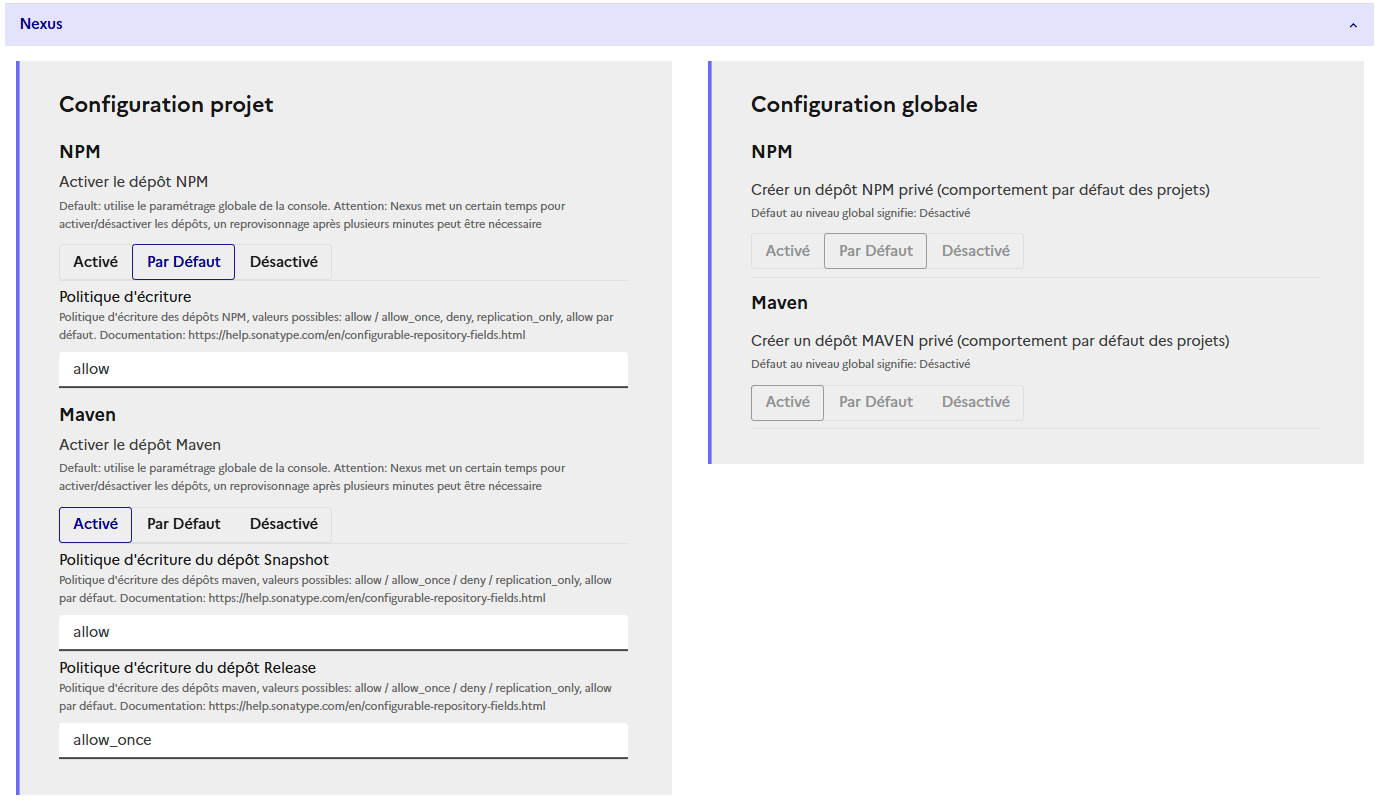Disable global private Maven repository creation
The height and width of the screenshot is (810, 1377).
976,401
